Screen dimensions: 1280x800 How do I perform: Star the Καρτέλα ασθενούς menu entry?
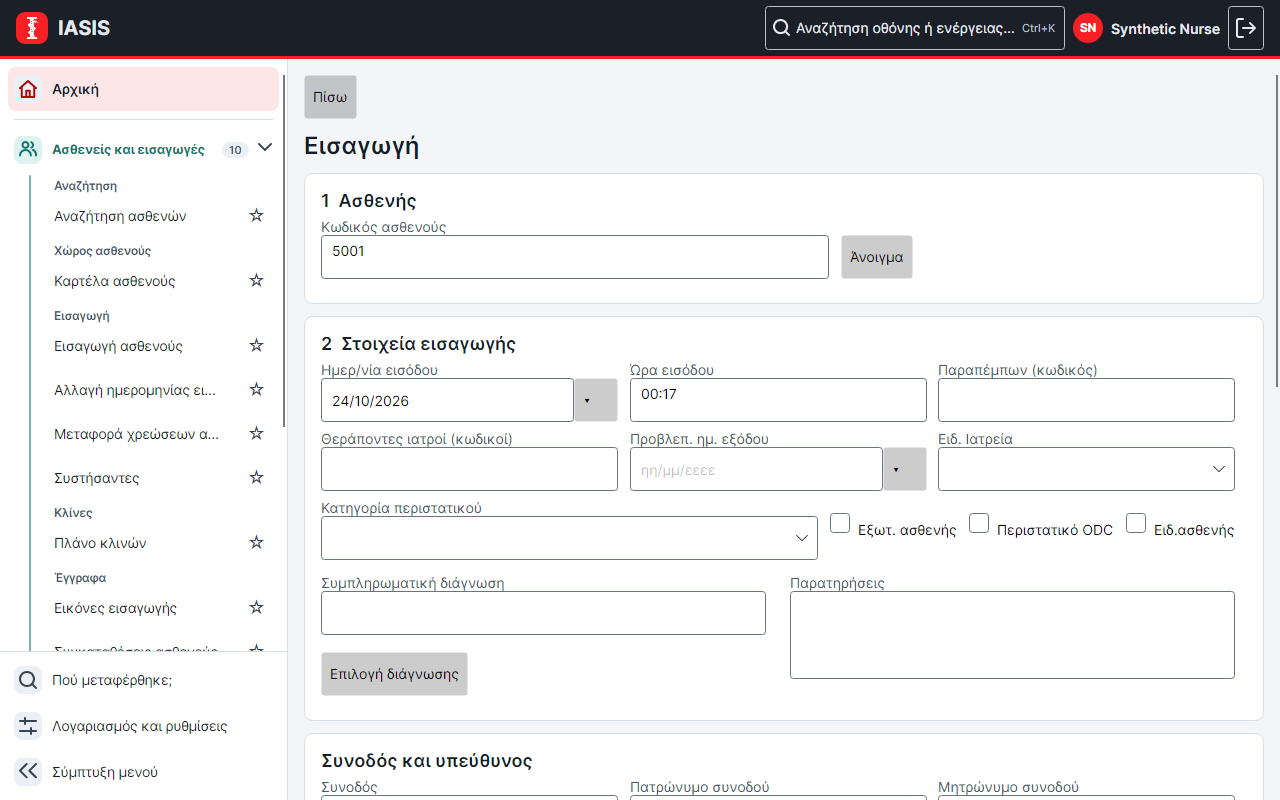click(x=256, y=280)
